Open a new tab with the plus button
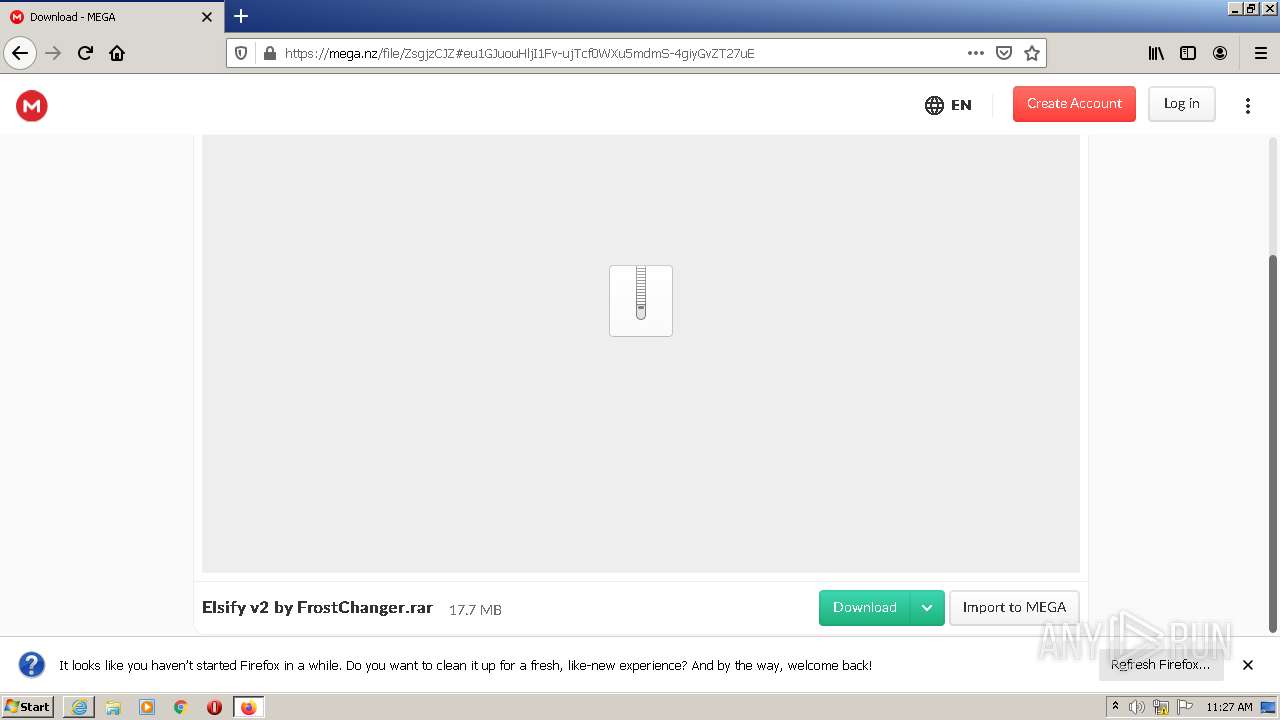Image resolution: width=1280 pixels, height=720 pixels. point(241,16)
